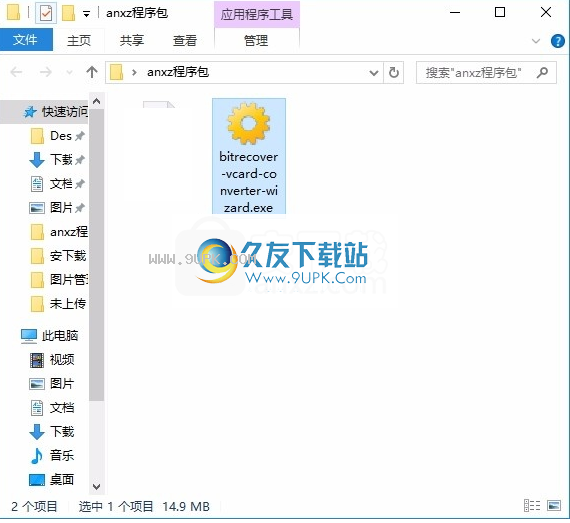
Task: Refresh the current folder
Action: click(x=394, y=72)
